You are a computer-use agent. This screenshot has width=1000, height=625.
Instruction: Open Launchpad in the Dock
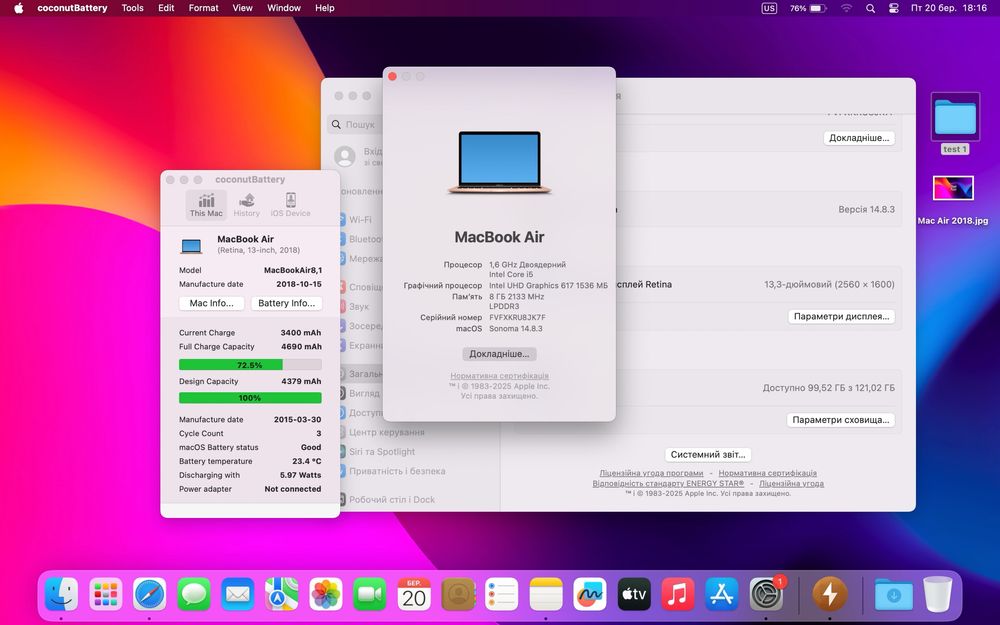[x=106, y=594]
